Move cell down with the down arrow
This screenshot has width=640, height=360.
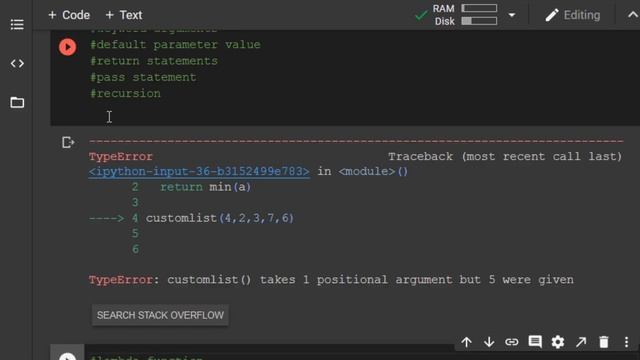[489, 342]
